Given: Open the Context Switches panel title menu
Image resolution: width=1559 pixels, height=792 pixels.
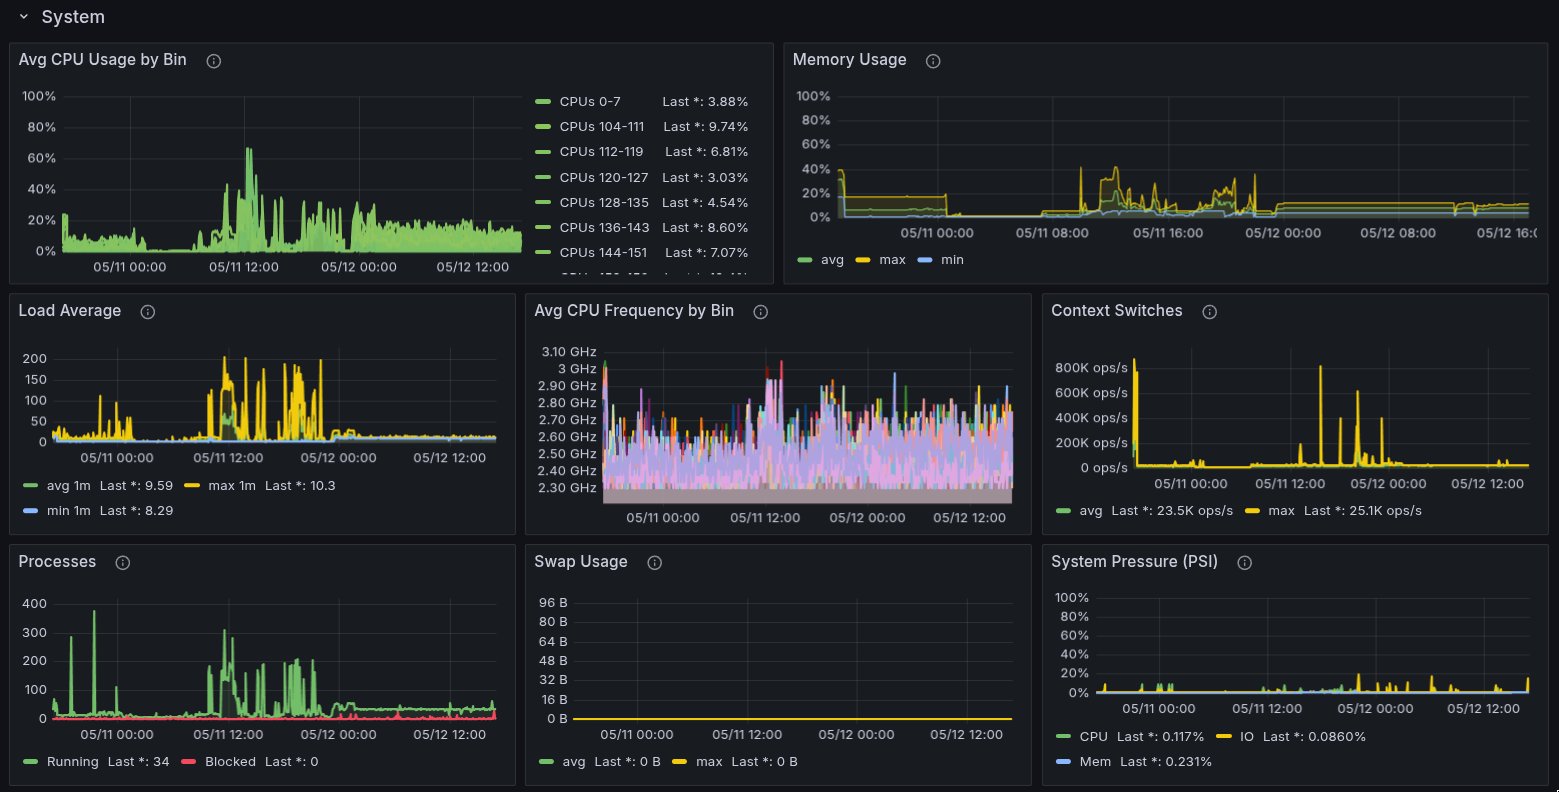Looking at the screenshot, I should tap(1116, 311).
